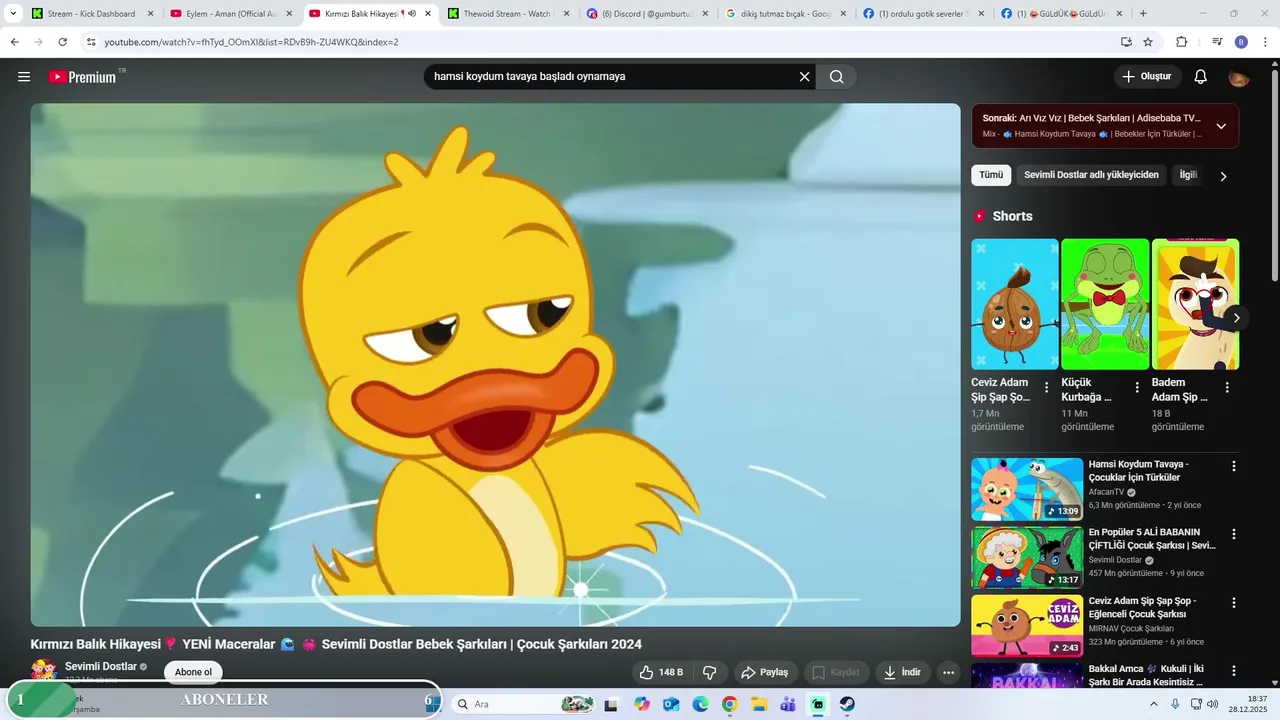This screenshot has width=1280, height=720.
Task: Click the Chrome icon in the taskbar
Action: [x=730, y=704]
